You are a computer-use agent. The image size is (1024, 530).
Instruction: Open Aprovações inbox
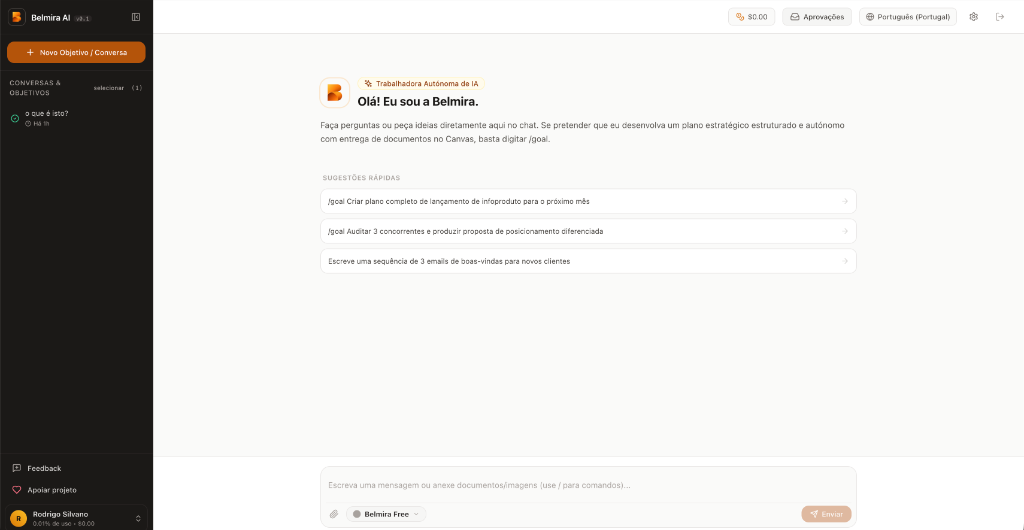(817, 17)
